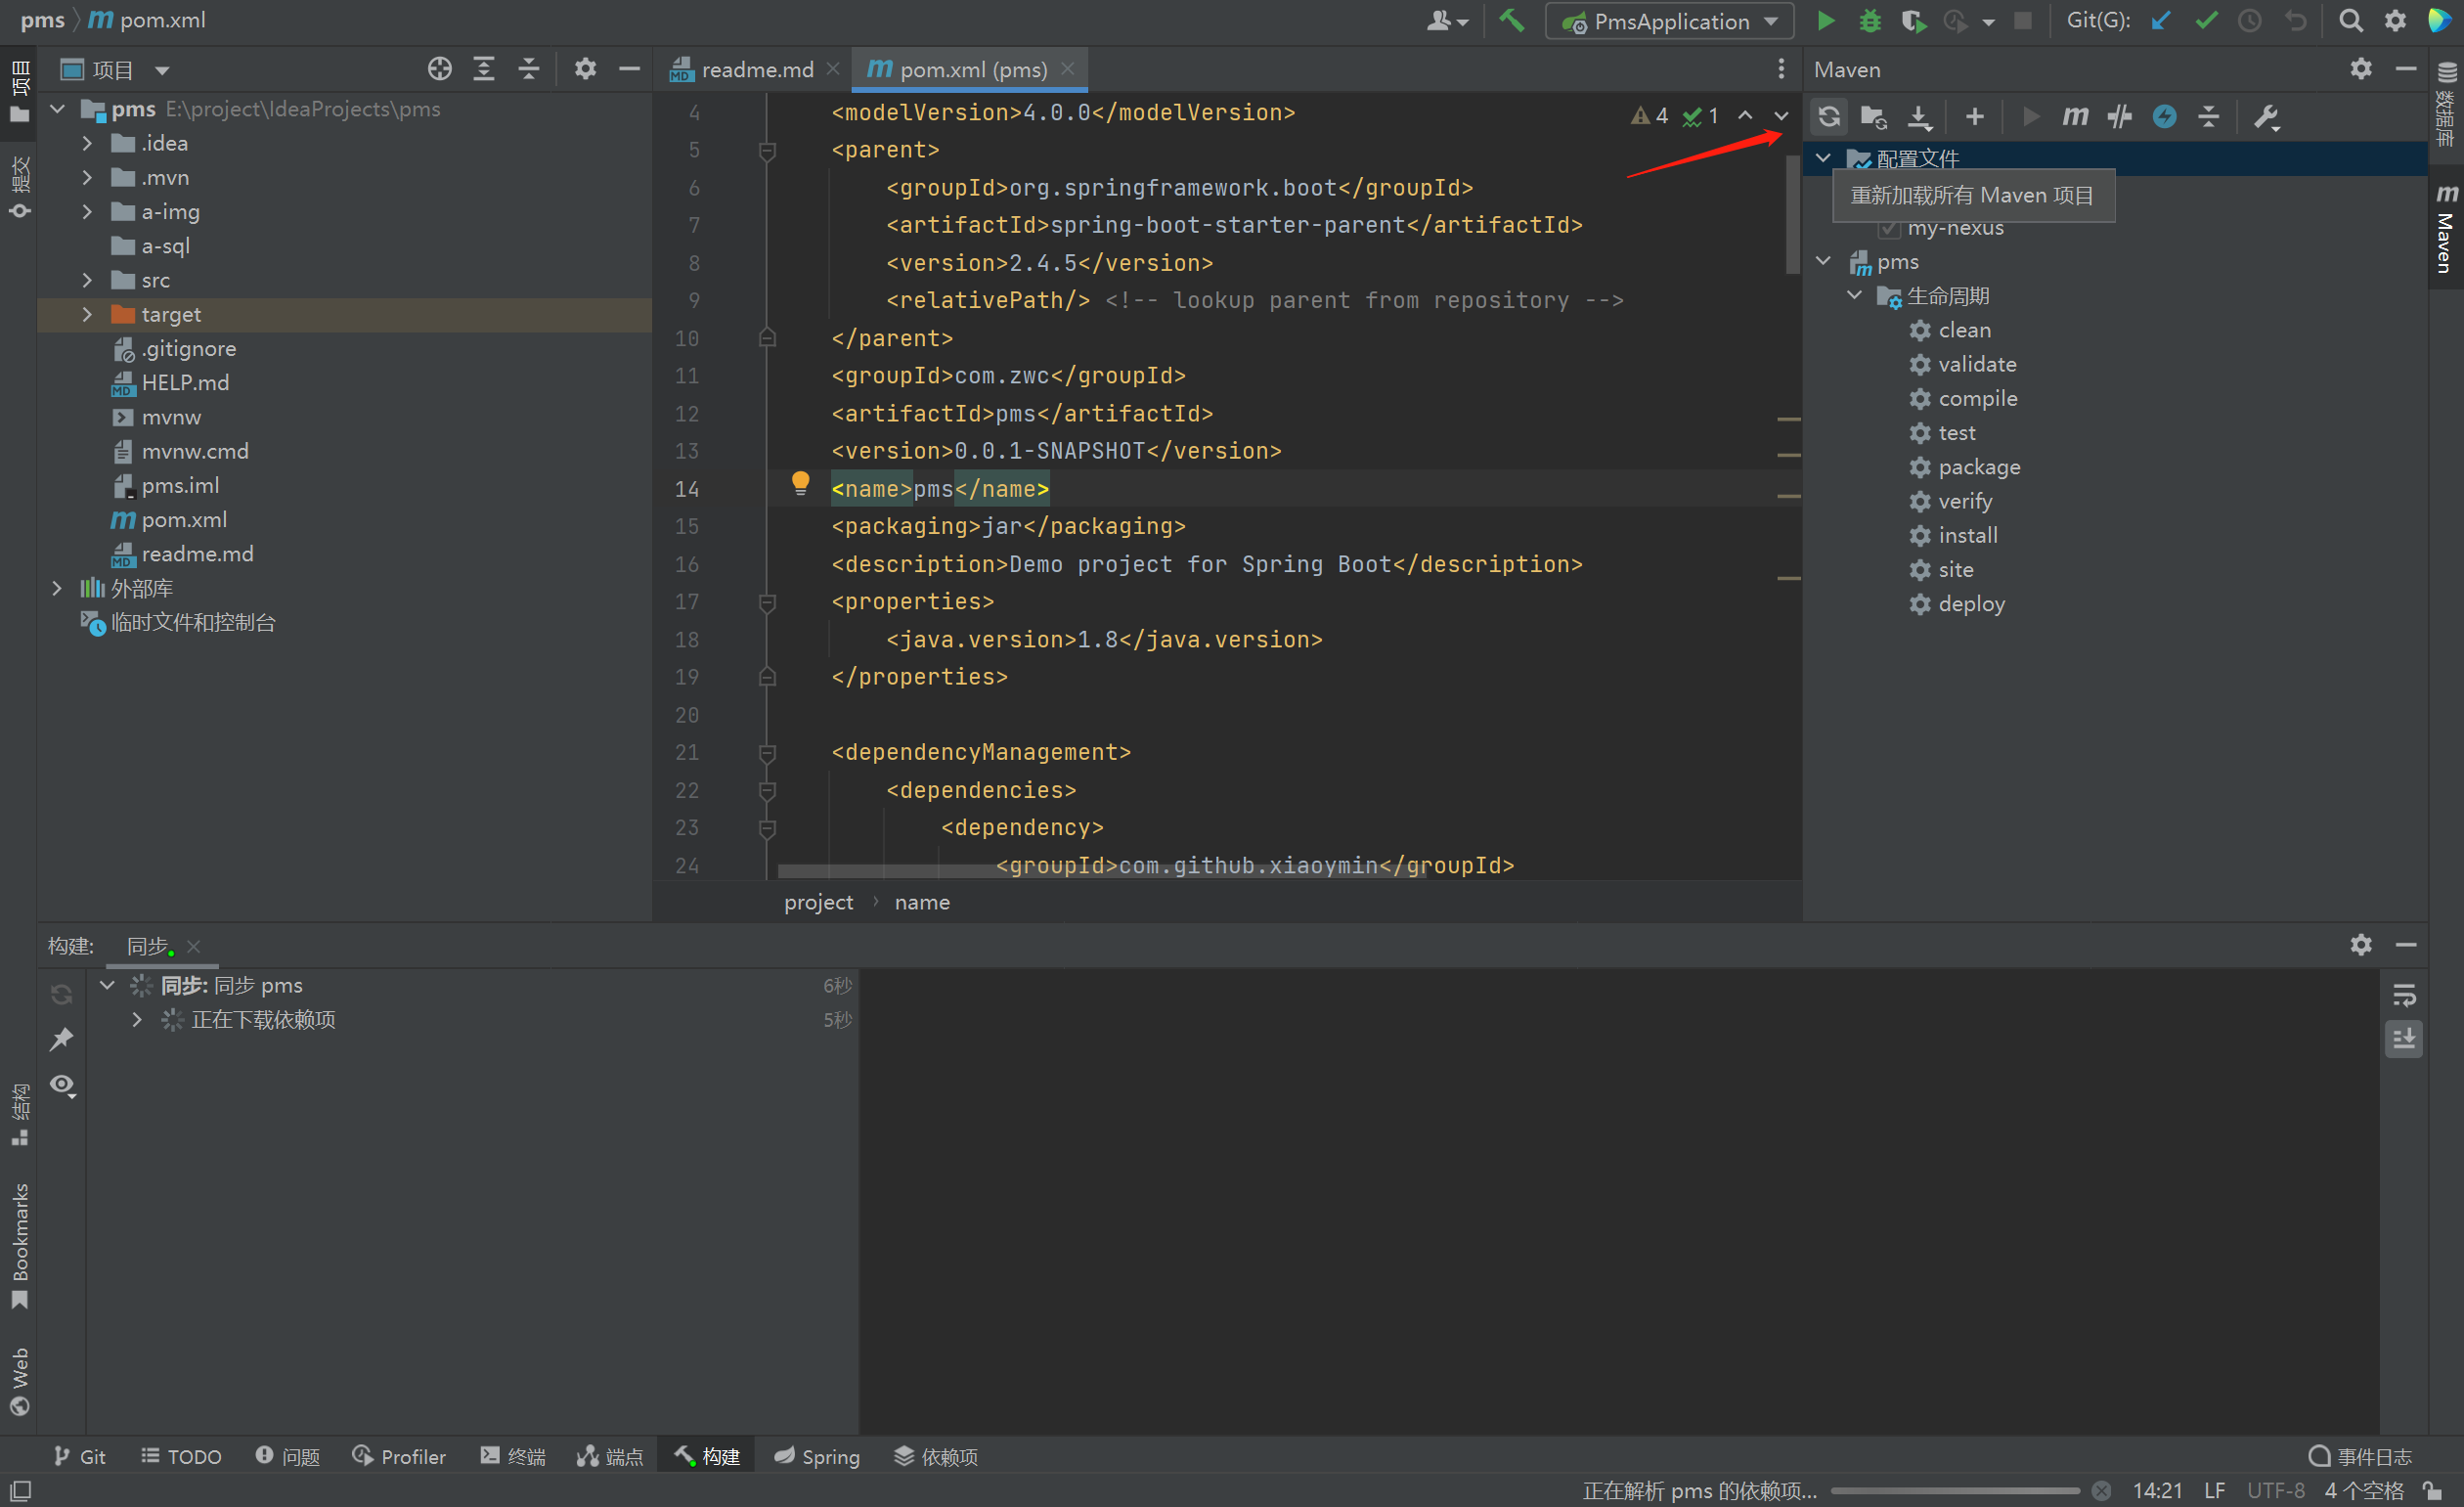Run PmsApplication with green play button

point(1825,21)
